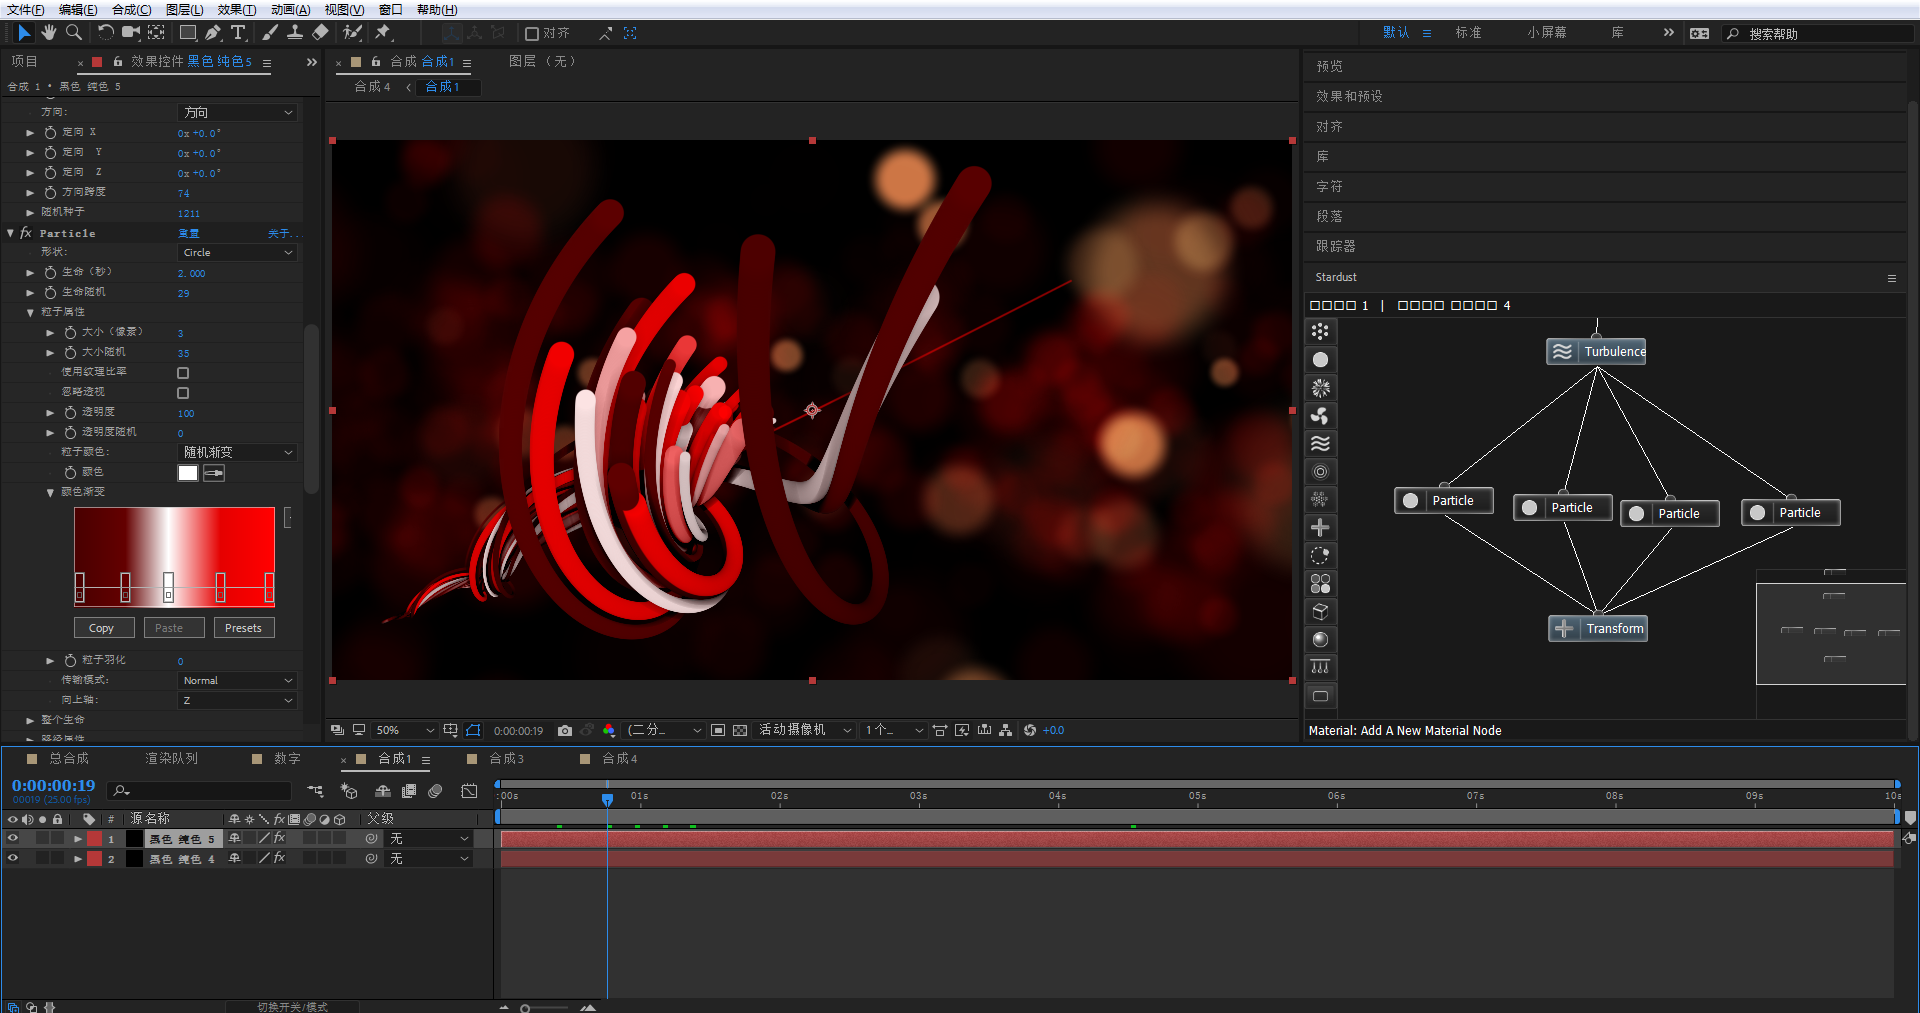
Task: Select the Transform node in Stardust graph
Action: click(1598, 629)
